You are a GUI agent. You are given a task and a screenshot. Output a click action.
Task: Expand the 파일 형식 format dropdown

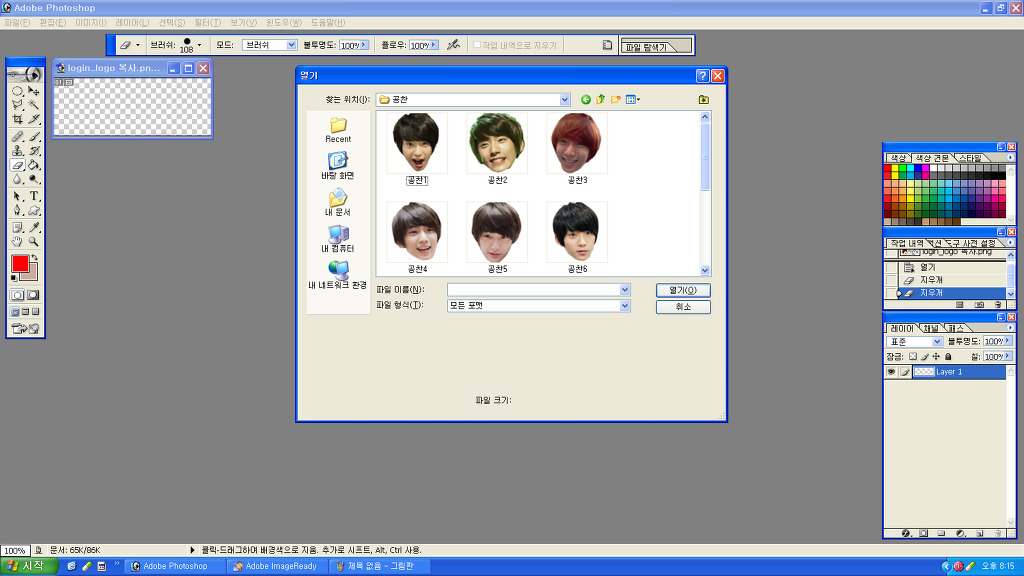point(625,306)
